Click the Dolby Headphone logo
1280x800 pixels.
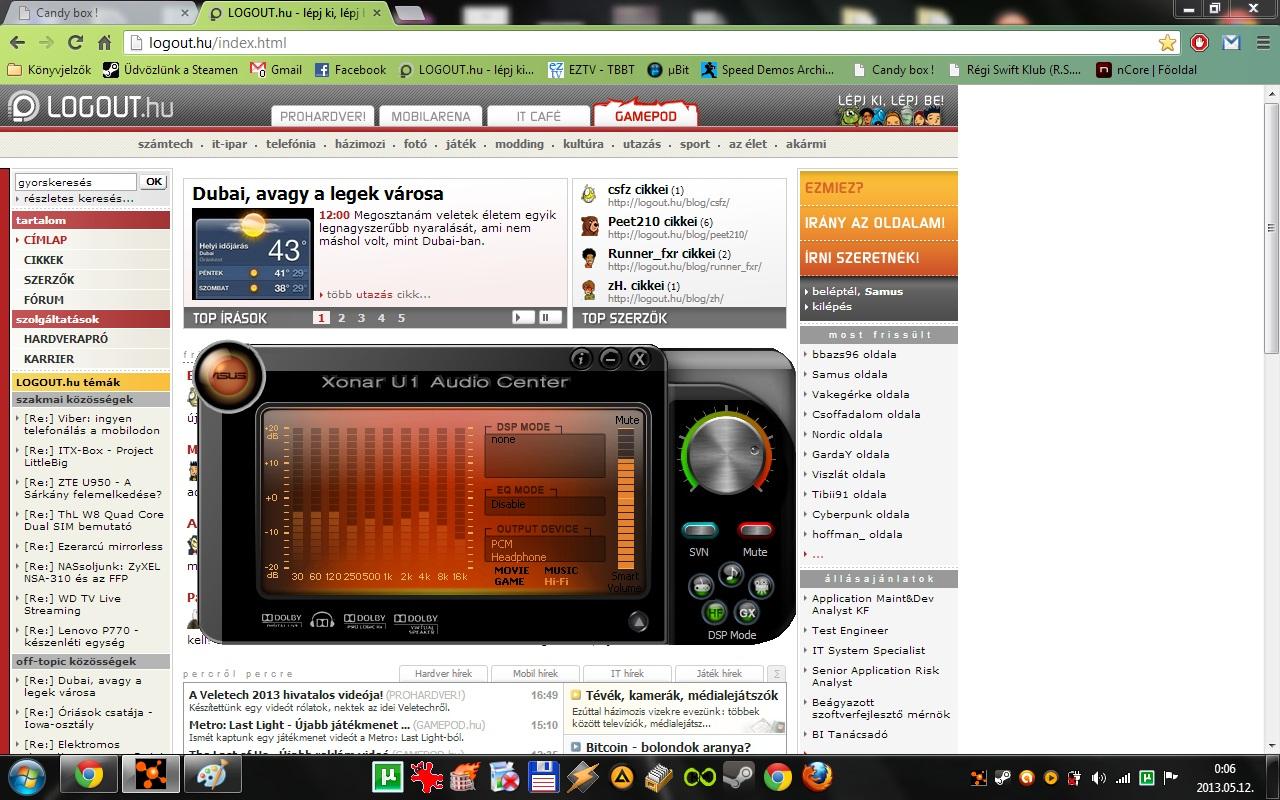click(x=322, y=621)
